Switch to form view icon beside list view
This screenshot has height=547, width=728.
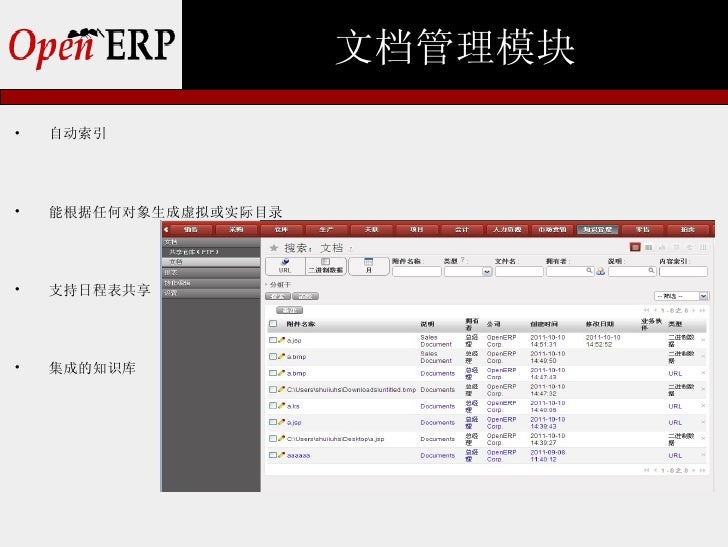(x=649, y=247)
